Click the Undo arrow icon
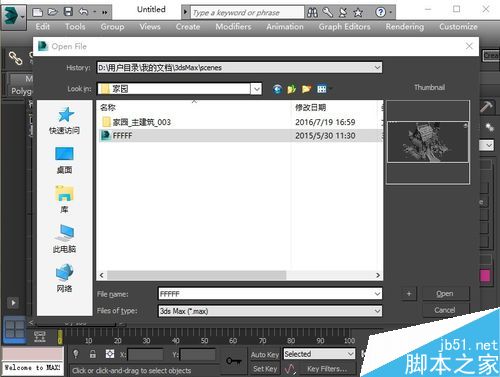The height and width of the screenshot is (377, 500). [83, 12]
